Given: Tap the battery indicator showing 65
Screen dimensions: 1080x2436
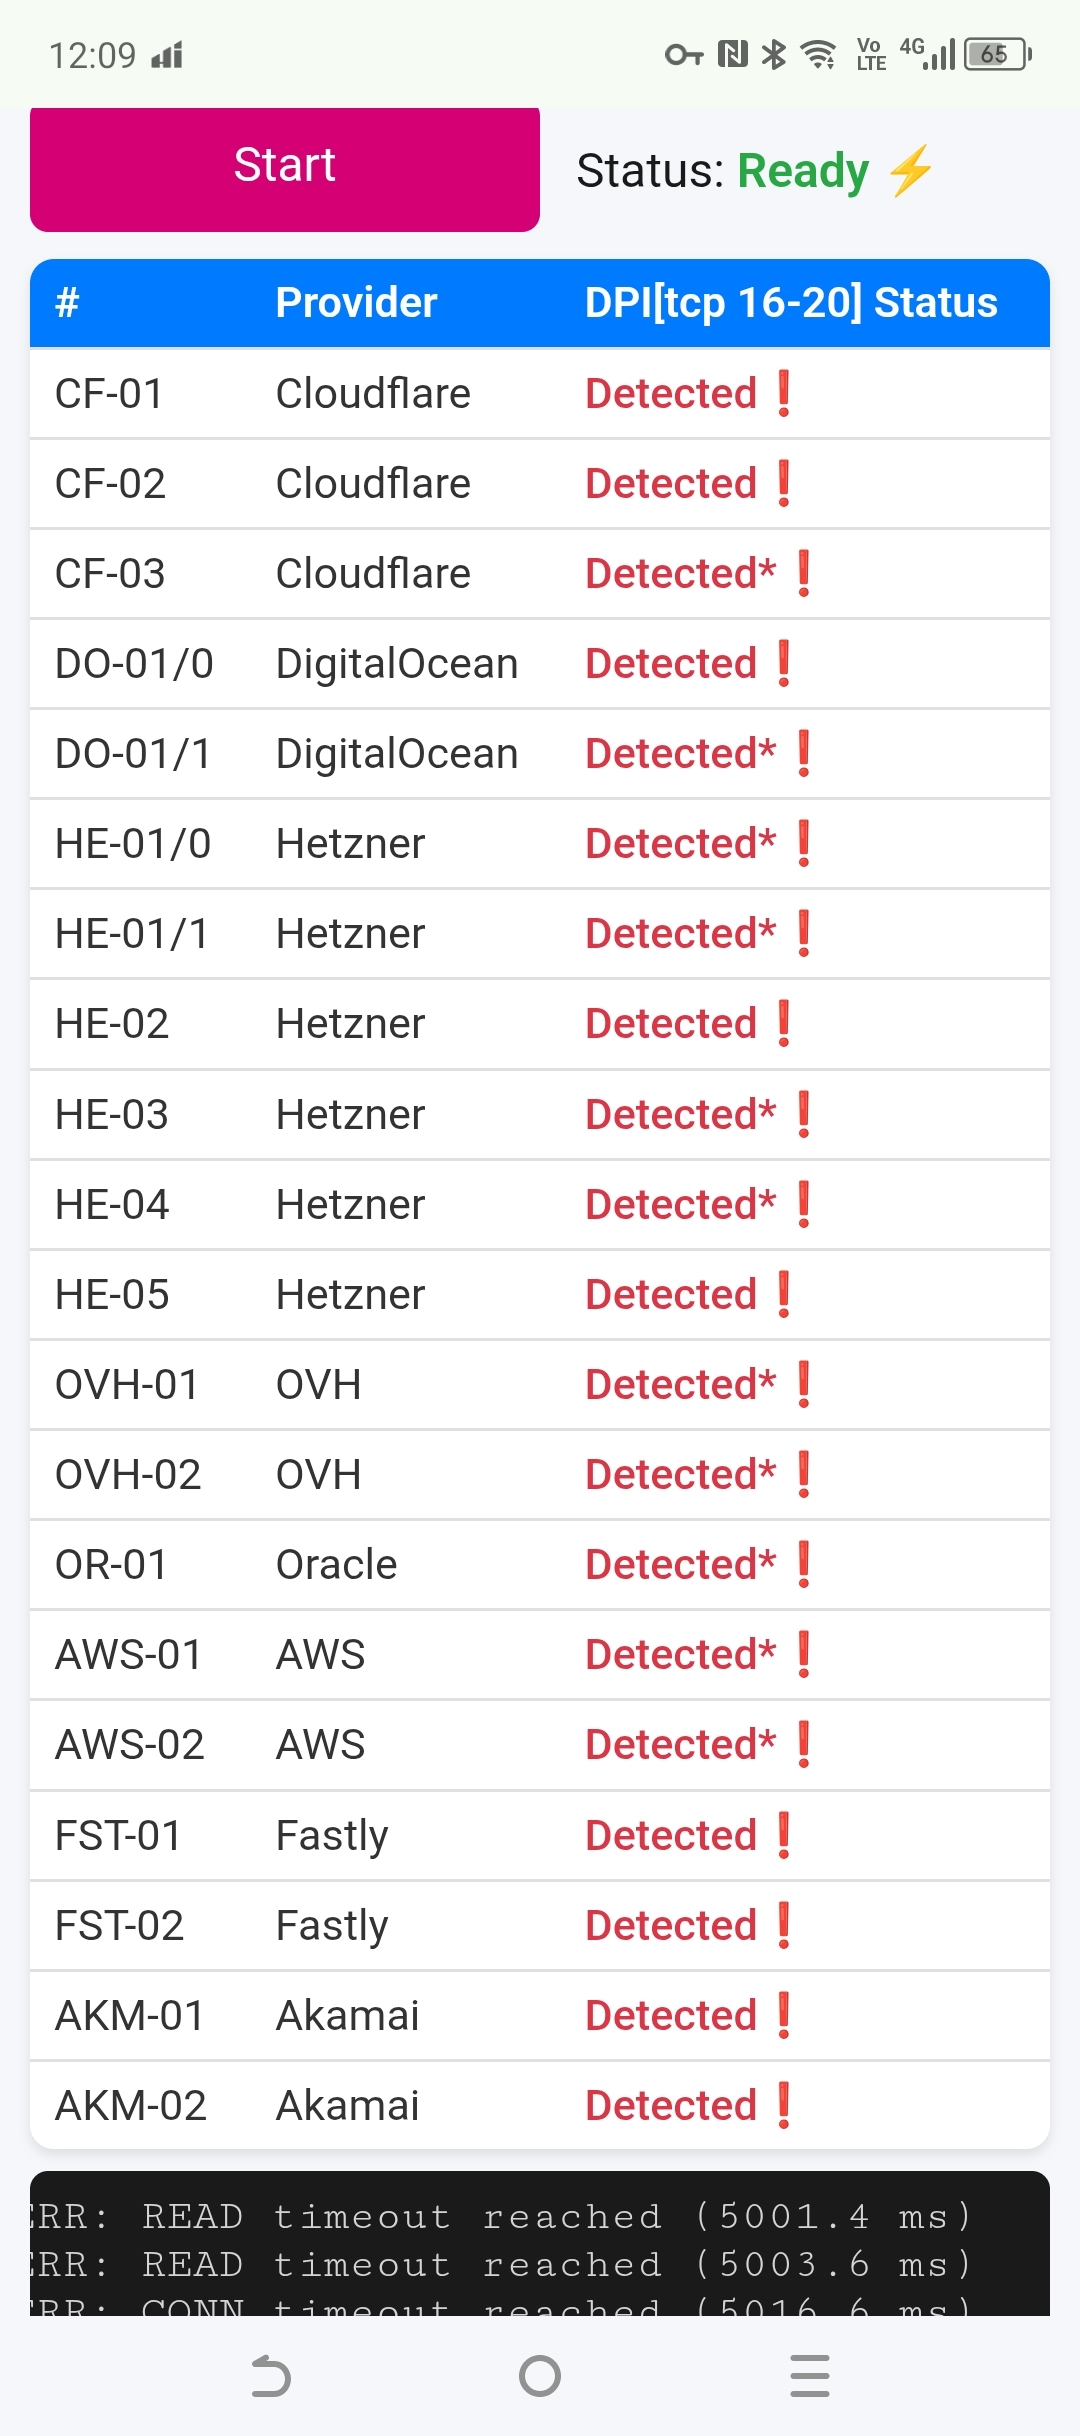Looking at the screenshot, I should 997,54.
